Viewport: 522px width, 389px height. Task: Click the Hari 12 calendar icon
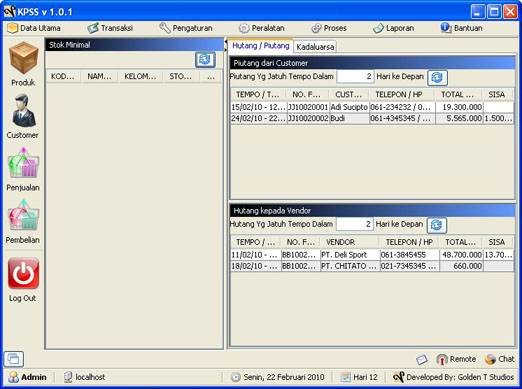(345, 377)
